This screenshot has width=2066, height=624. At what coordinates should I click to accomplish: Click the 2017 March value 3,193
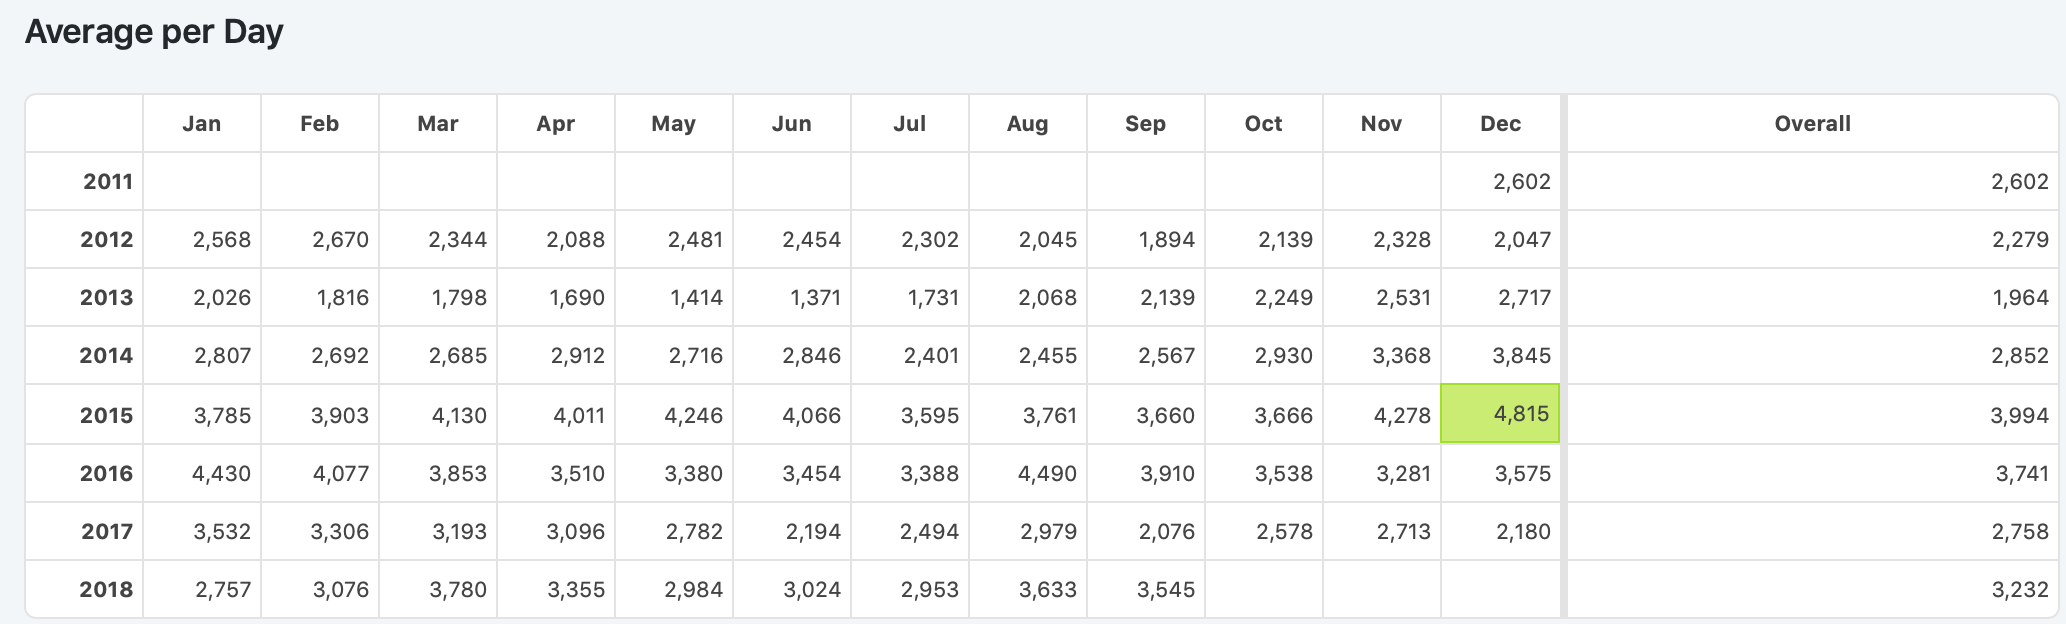tap(459, 531)
